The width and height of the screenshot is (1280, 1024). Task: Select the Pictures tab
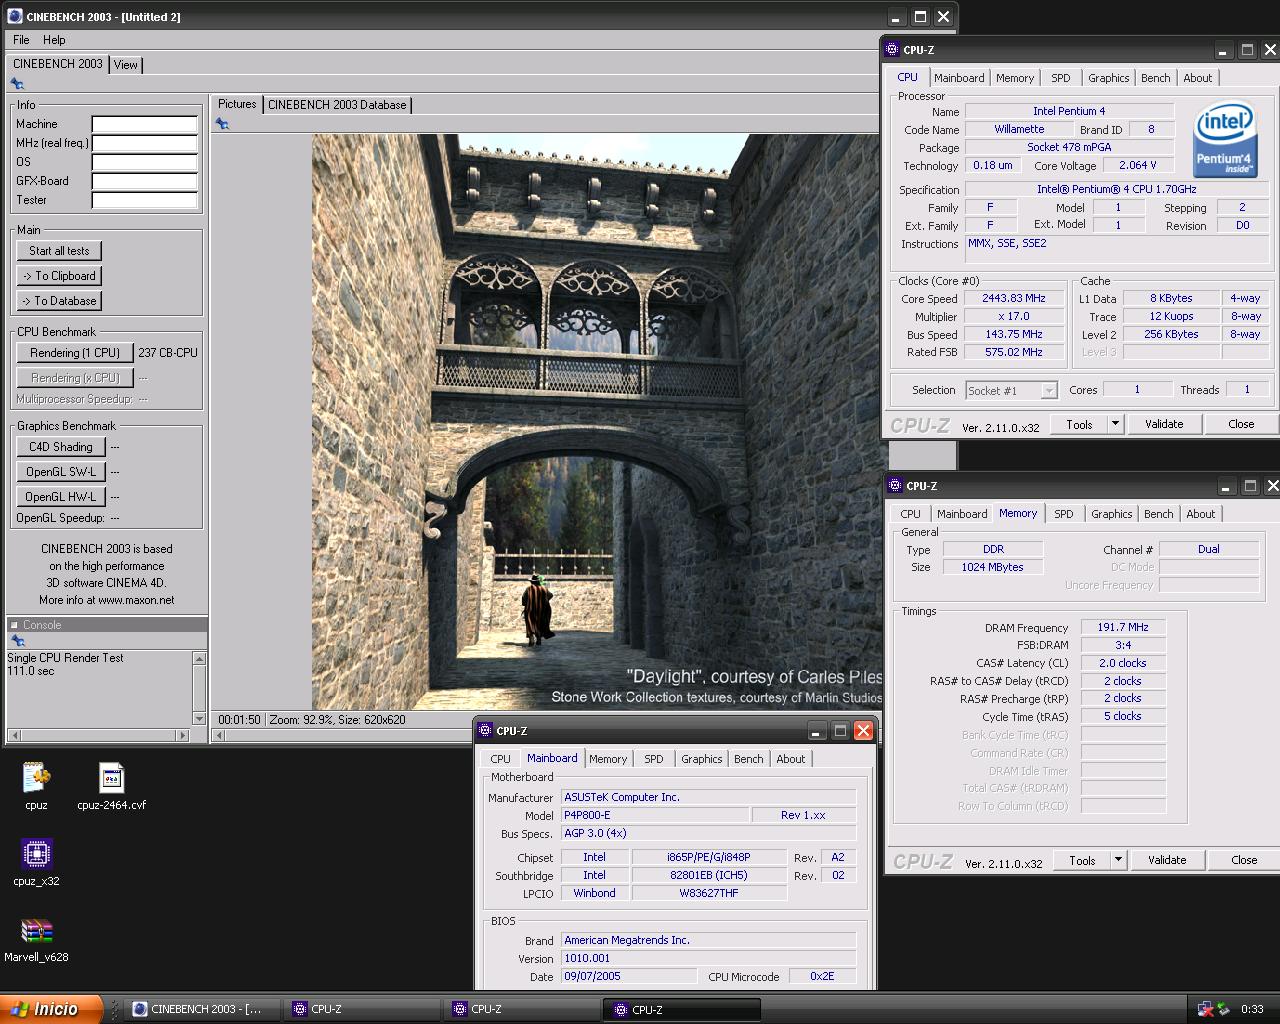(237, 104)
